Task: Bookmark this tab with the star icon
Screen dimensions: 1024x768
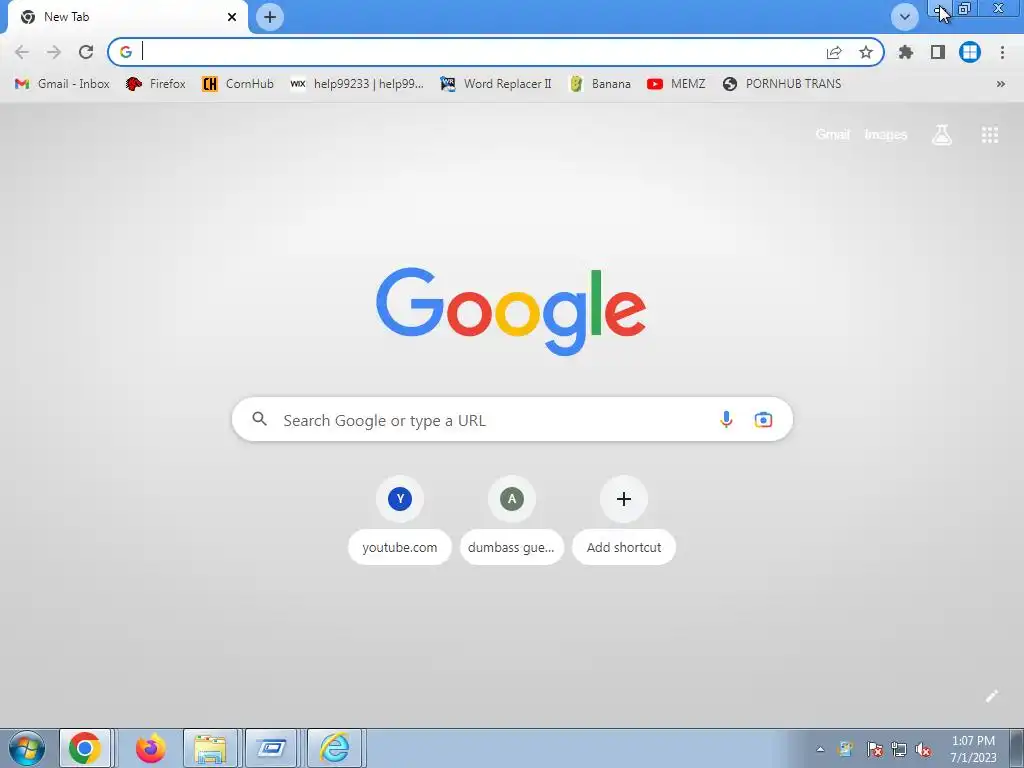Action: pyautogui.click(x=865, y=52)
